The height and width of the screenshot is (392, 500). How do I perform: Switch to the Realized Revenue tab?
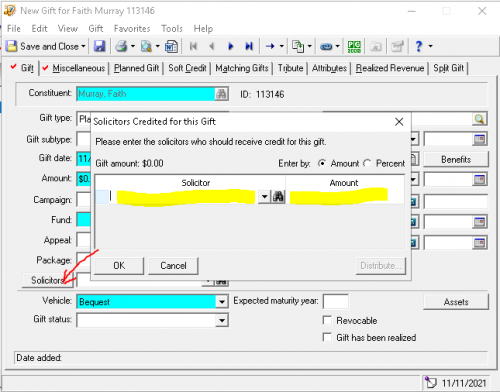390,68
